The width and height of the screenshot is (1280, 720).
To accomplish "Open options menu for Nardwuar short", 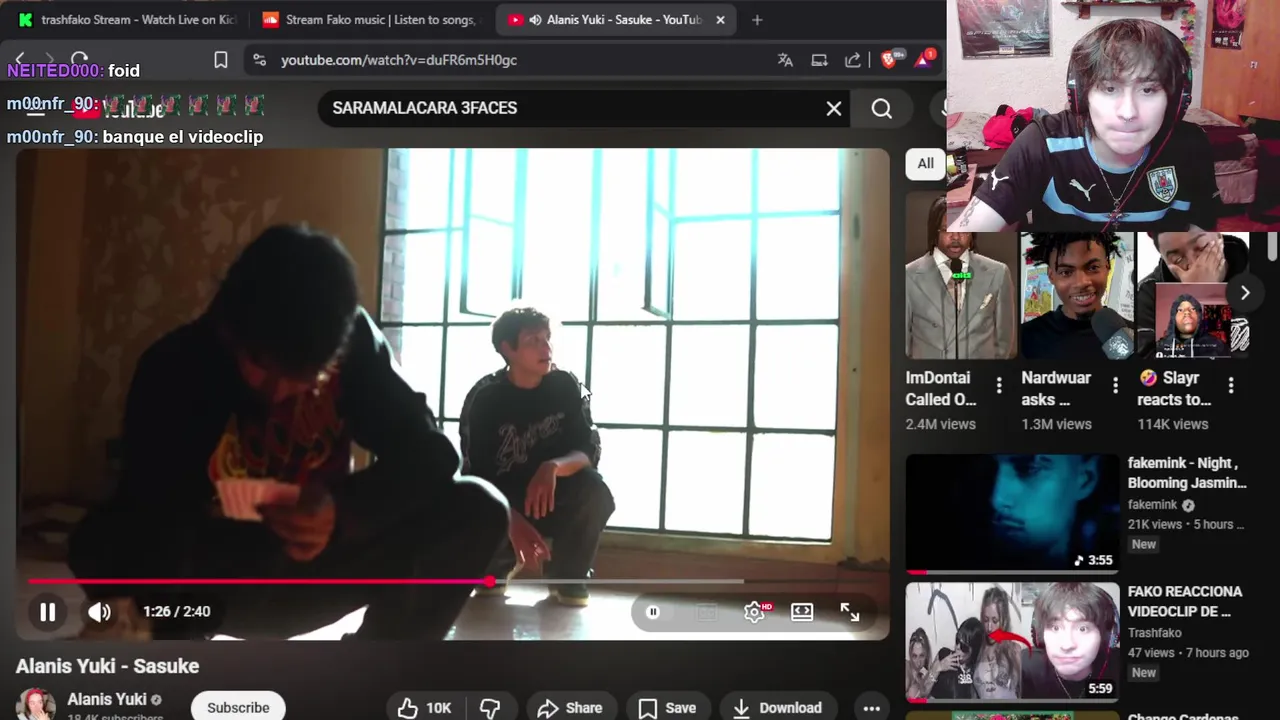I will point(1115,385).
